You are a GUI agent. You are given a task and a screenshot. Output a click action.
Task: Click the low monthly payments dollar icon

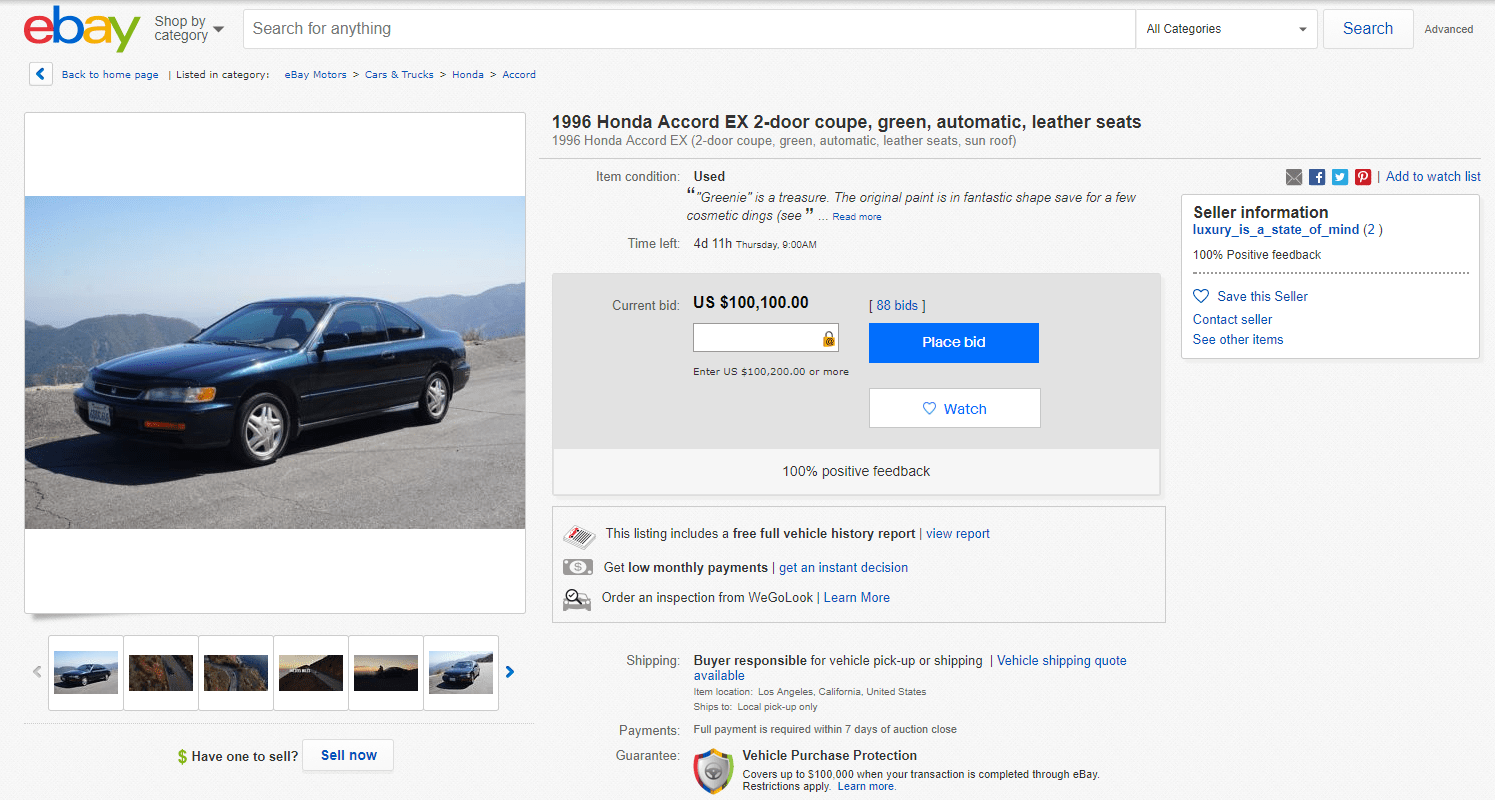coord(577,567)
